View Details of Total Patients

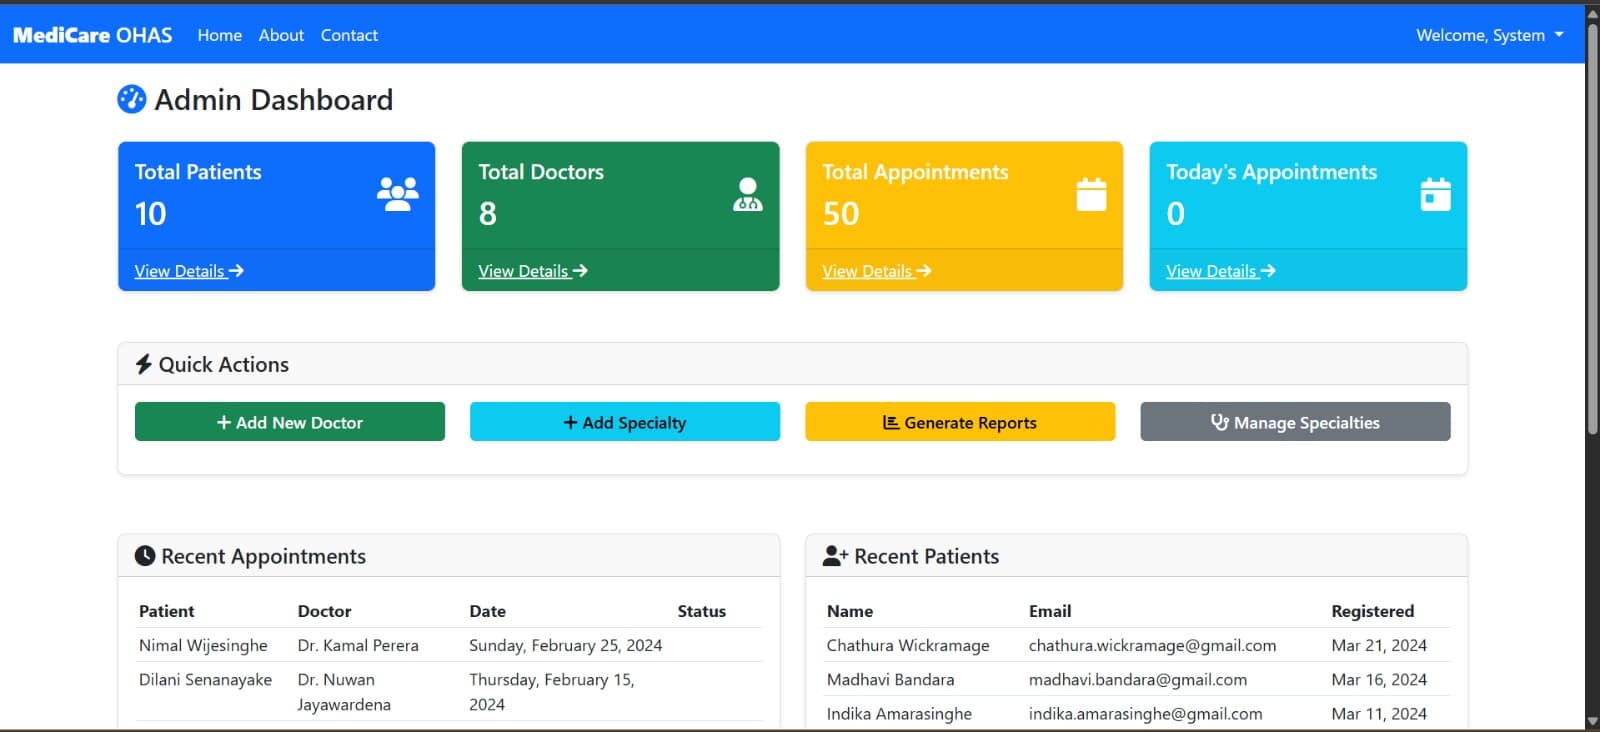(189, 271)
